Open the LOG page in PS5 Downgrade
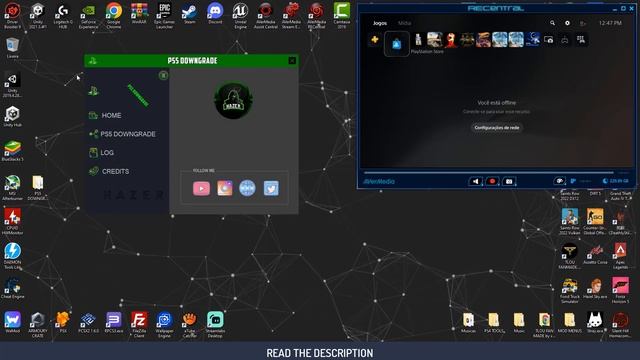 coord(101,153)
